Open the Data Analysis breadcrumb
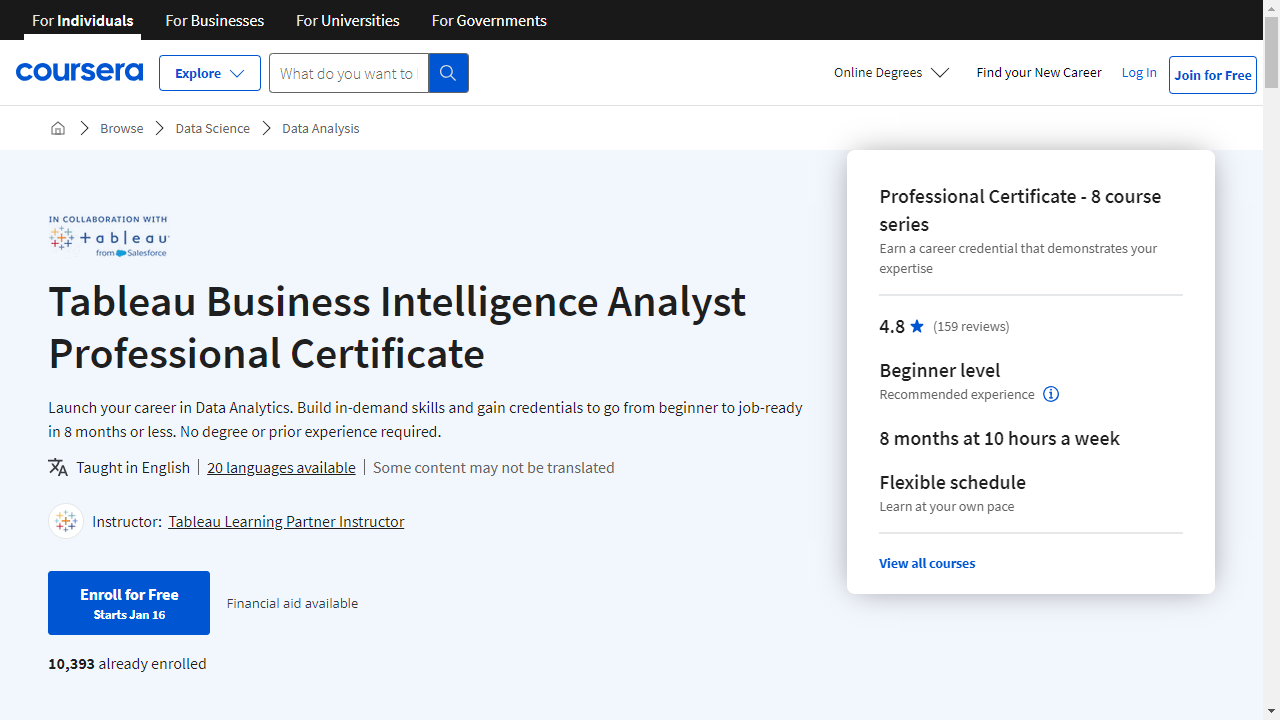 tap(321, 128)
